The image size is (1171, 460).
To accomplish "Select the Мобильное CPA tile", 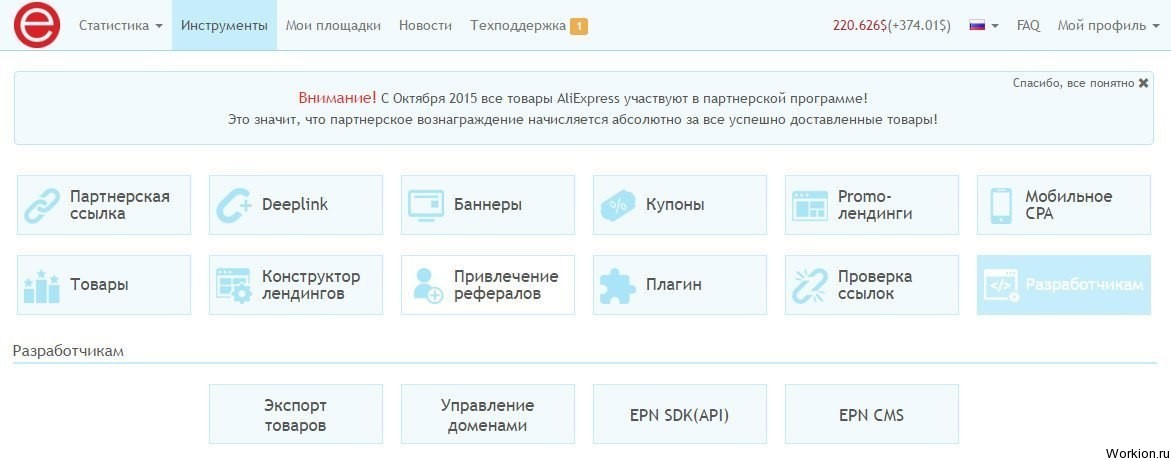I will (1063, 205).
